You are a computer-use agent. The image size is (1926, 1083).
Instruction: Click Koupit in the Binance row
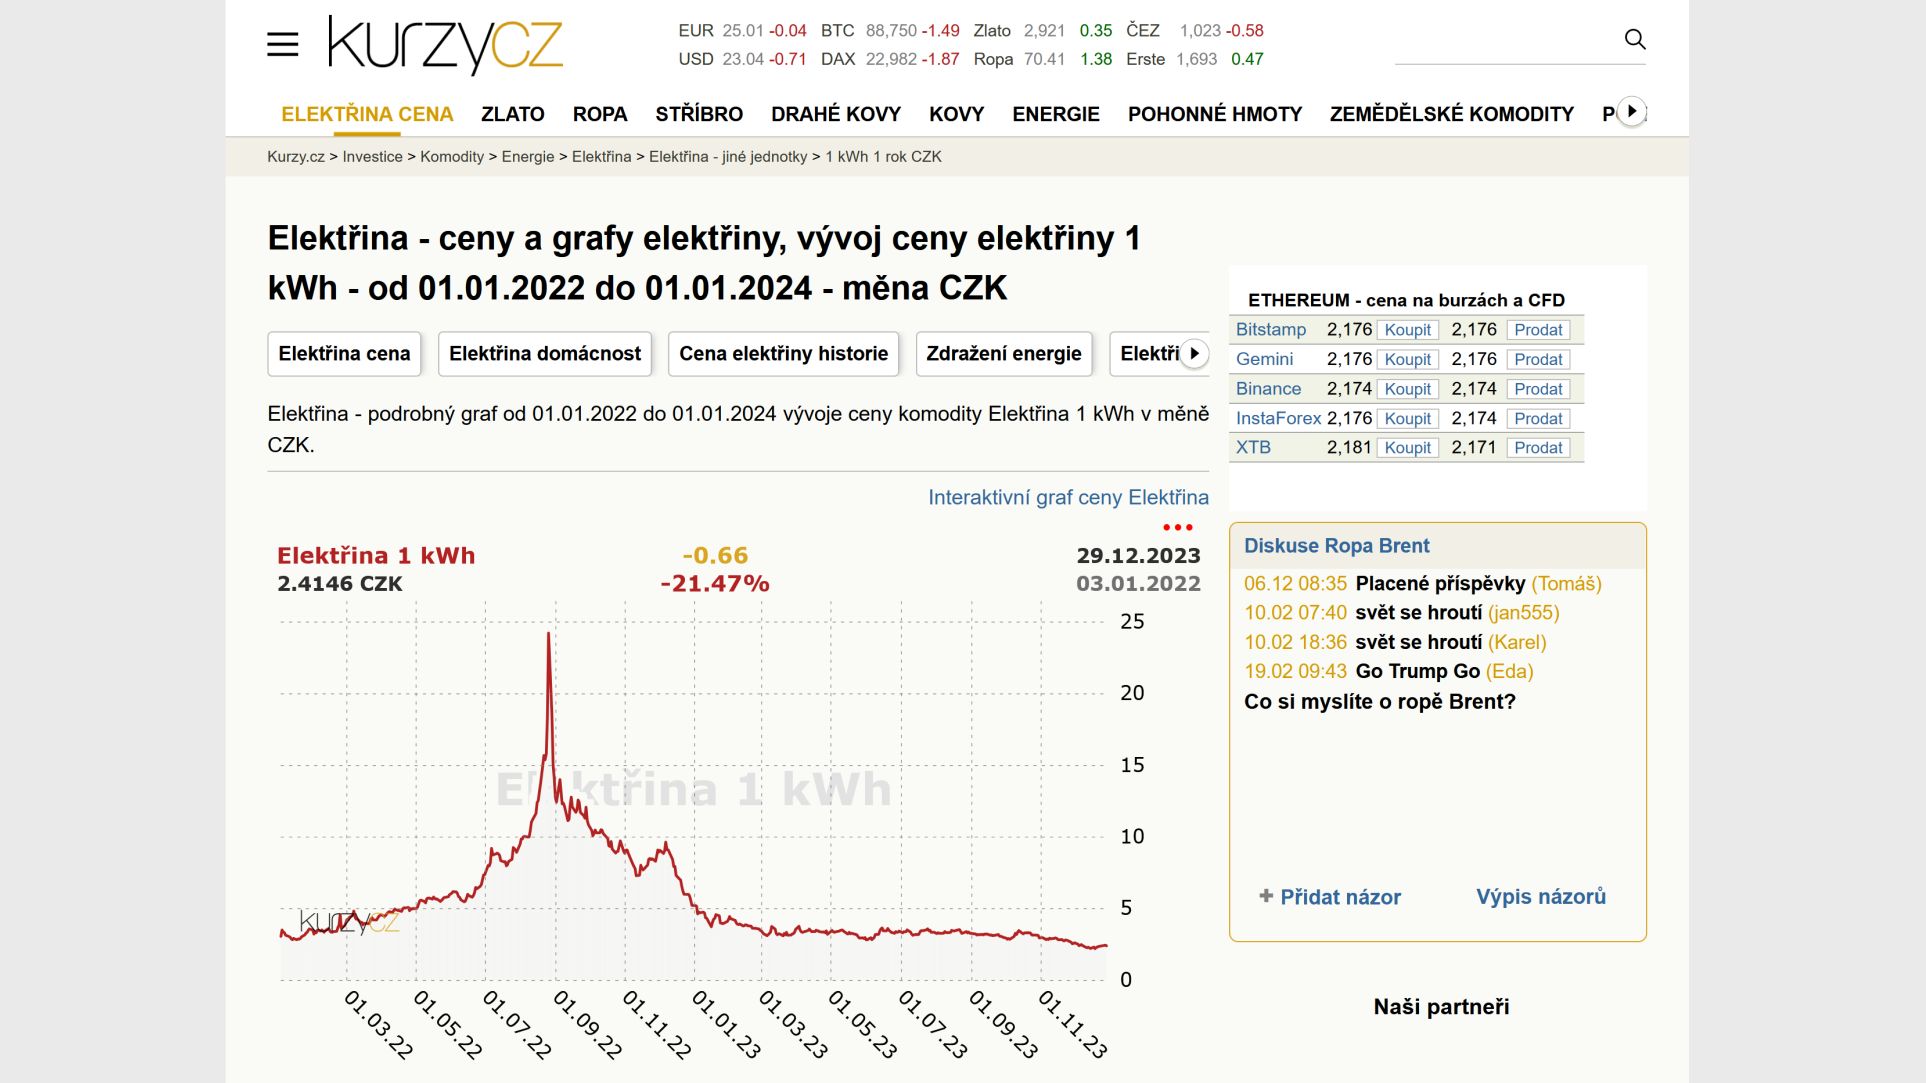pyautogui.click(x=1408, y=389)
